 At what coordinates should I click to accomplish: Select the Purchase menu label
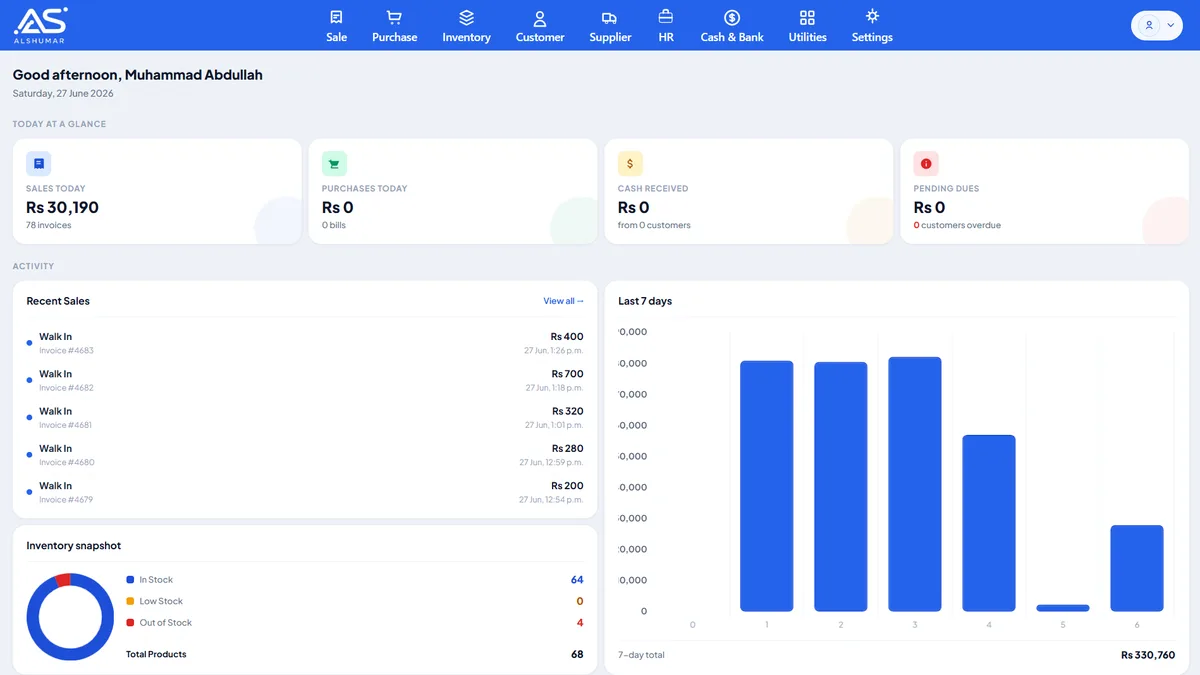(394, 37)
